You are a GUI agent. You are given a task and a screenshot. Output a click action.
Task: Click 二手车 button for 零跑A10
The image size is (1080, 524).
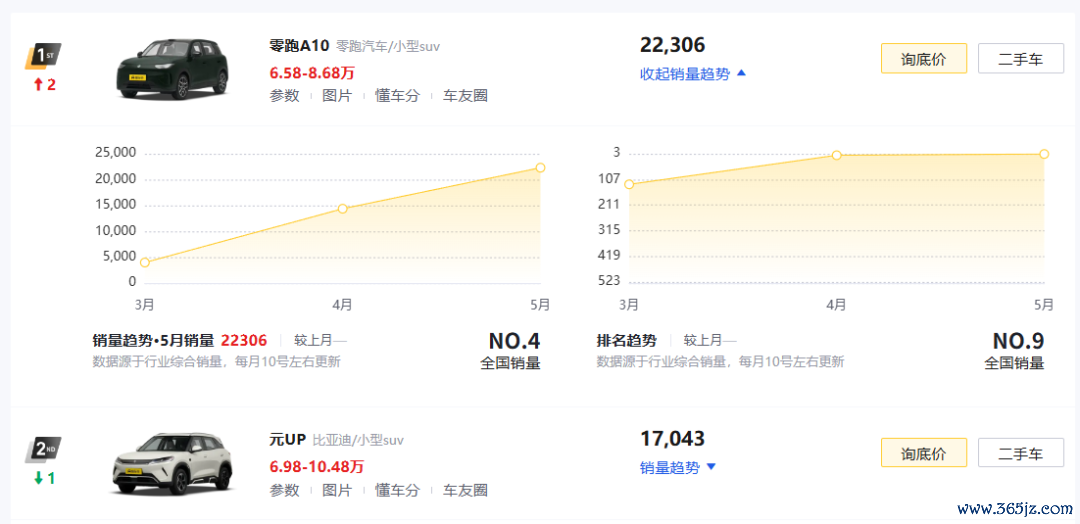pyautogui.click(x=1021, y=59)
